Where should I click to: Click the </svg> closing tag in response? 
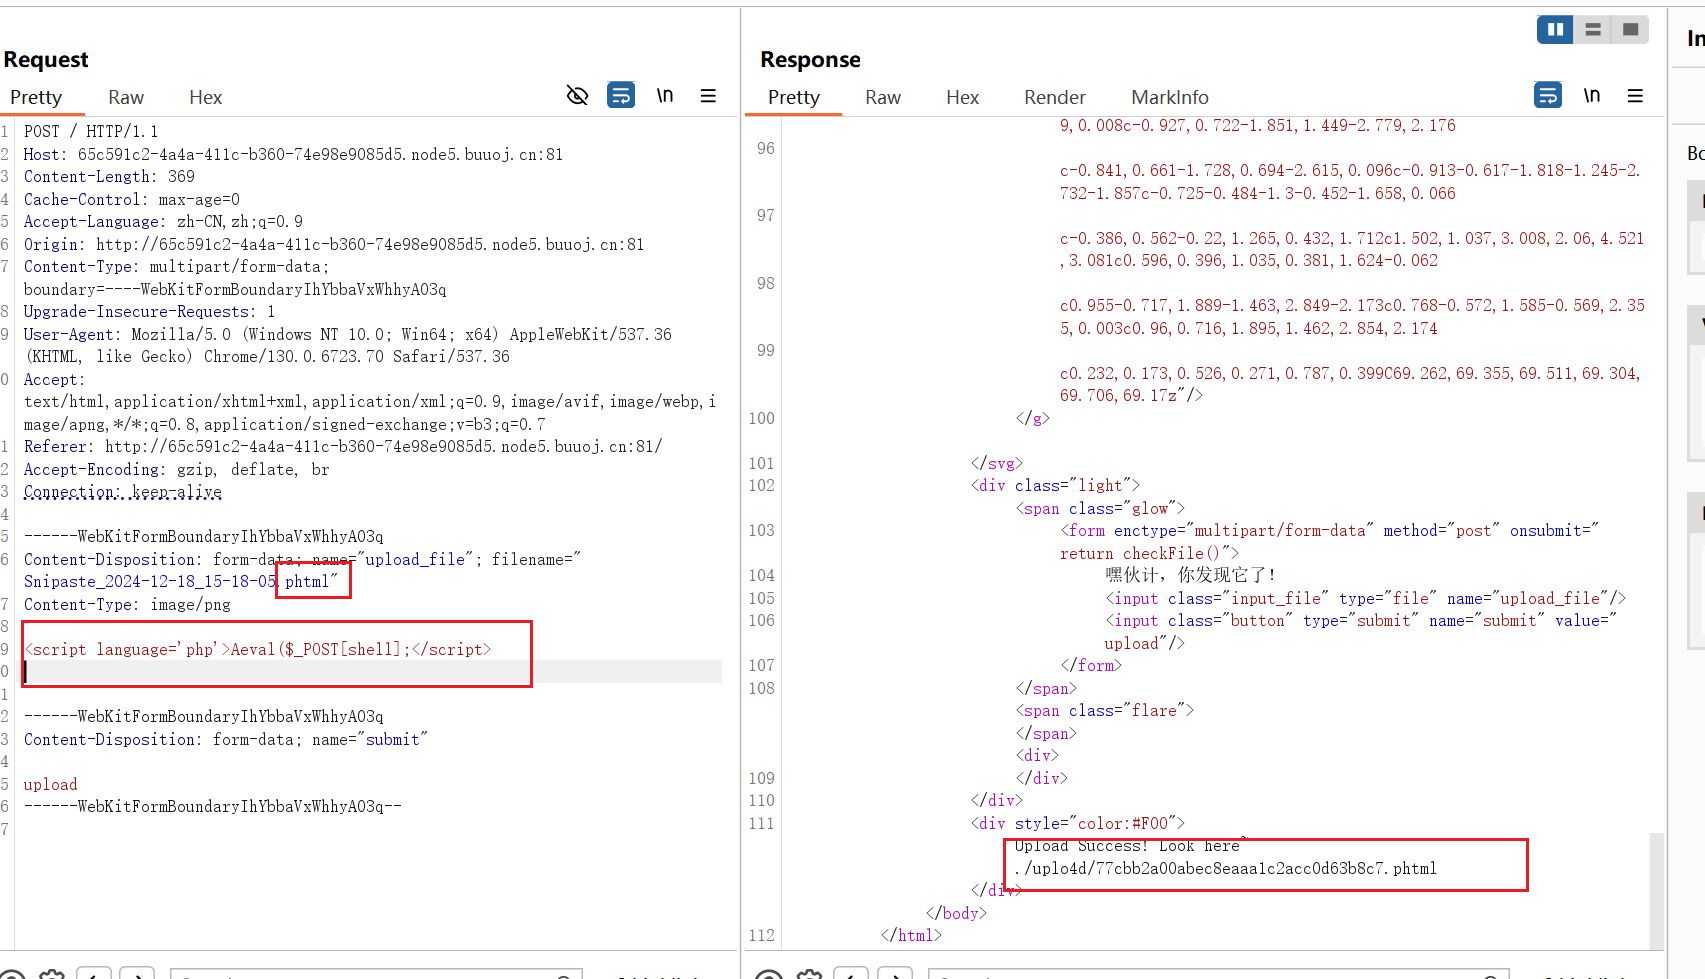click(x=996, y=464)
